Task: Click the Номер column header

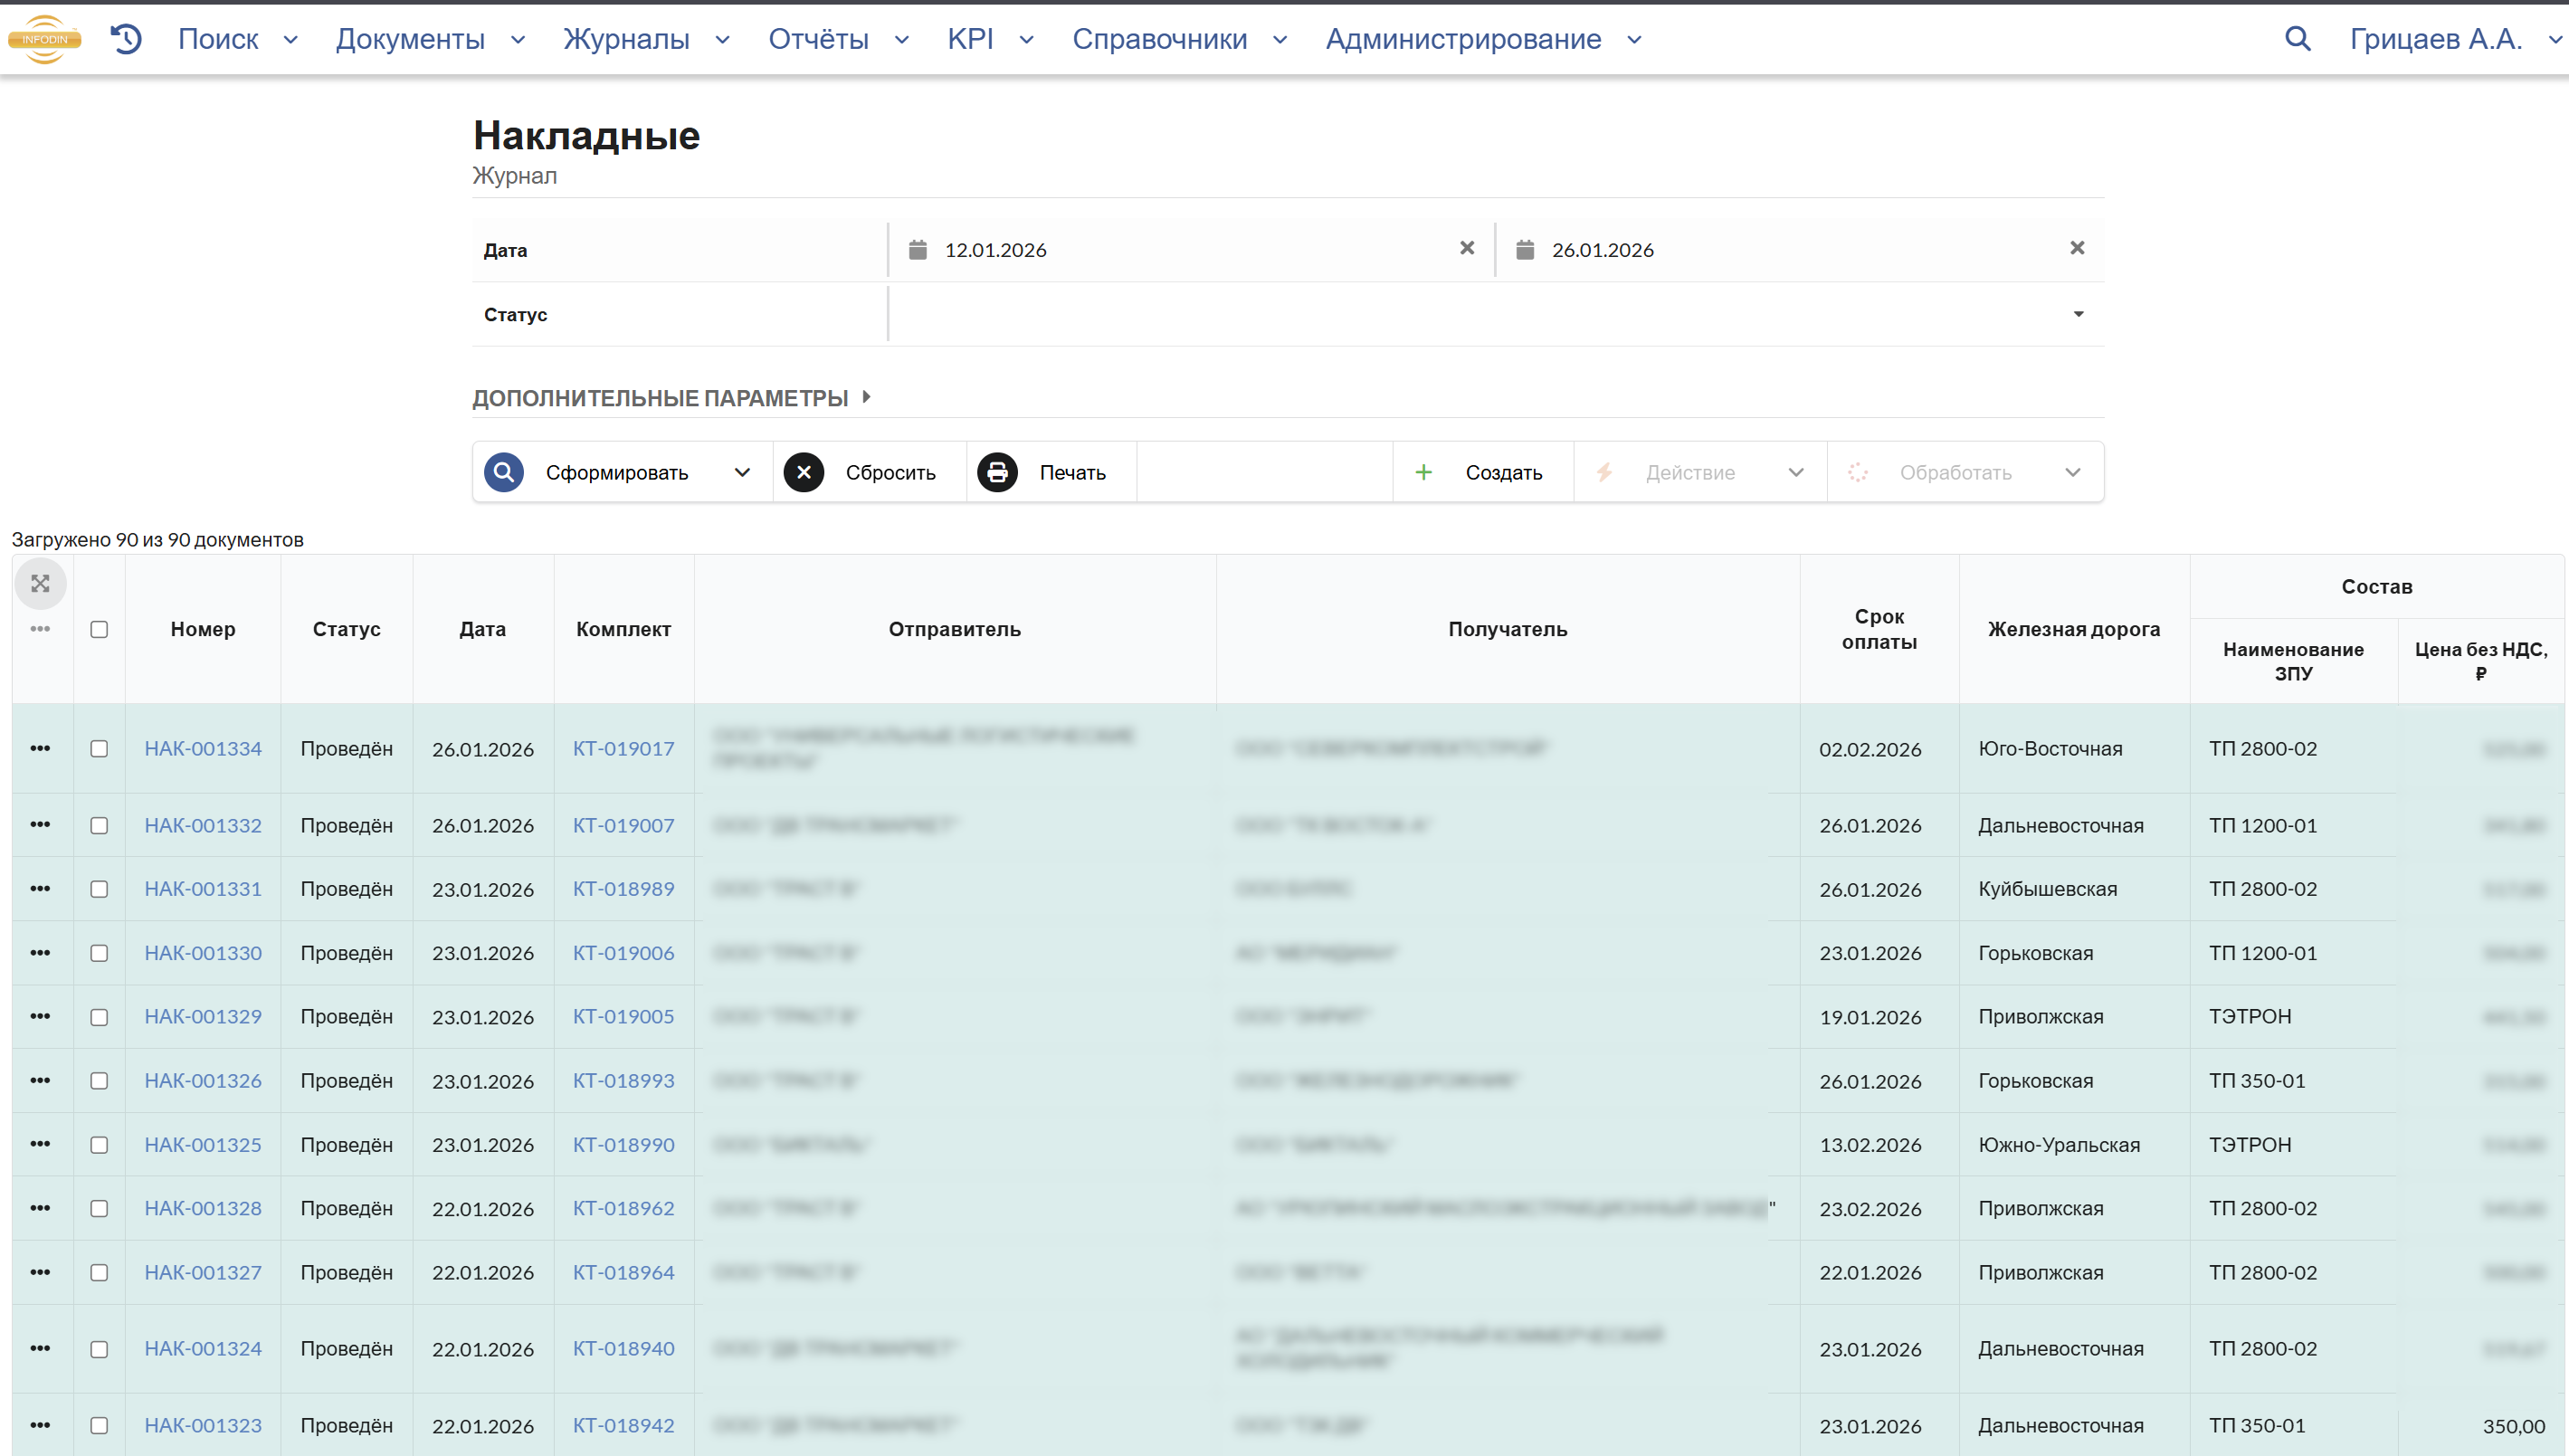Action: coord(203,629)
